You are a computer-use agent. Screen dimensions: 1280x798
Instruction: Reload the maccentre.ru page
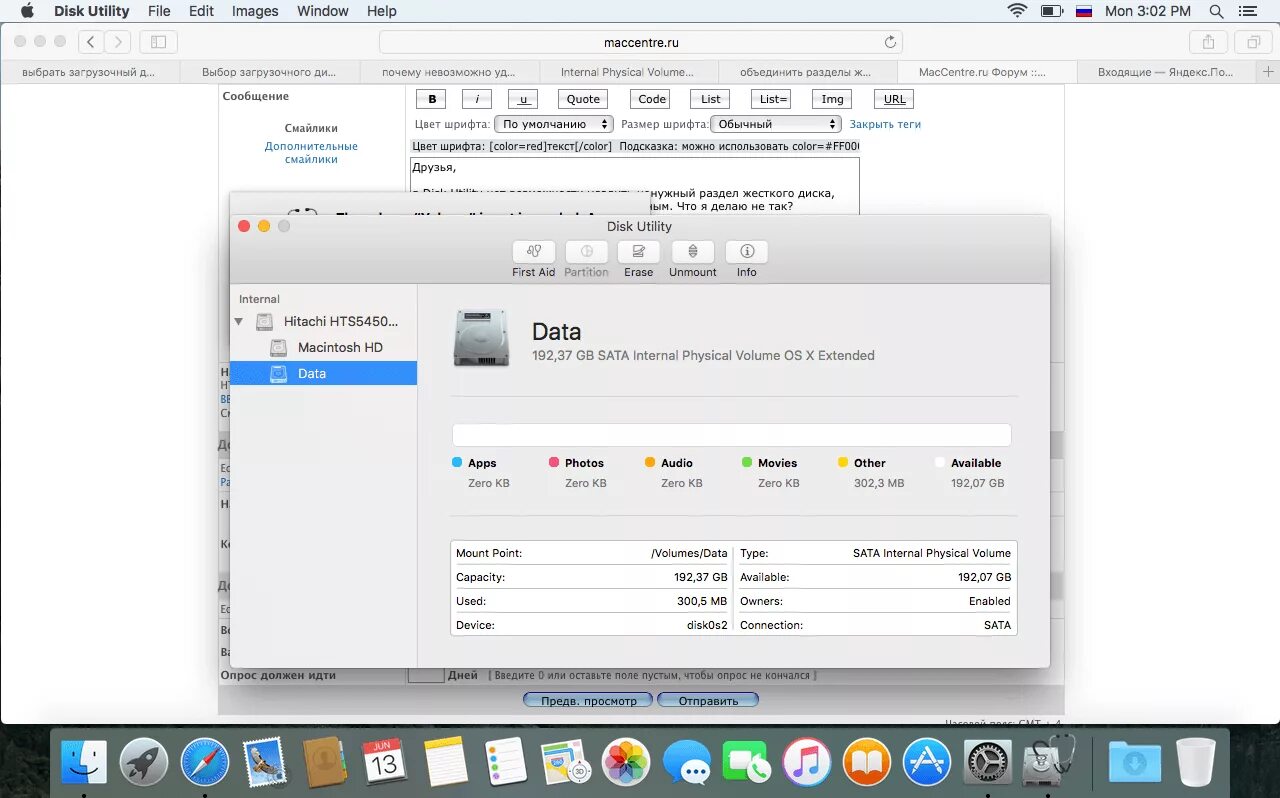coord(890,42)
